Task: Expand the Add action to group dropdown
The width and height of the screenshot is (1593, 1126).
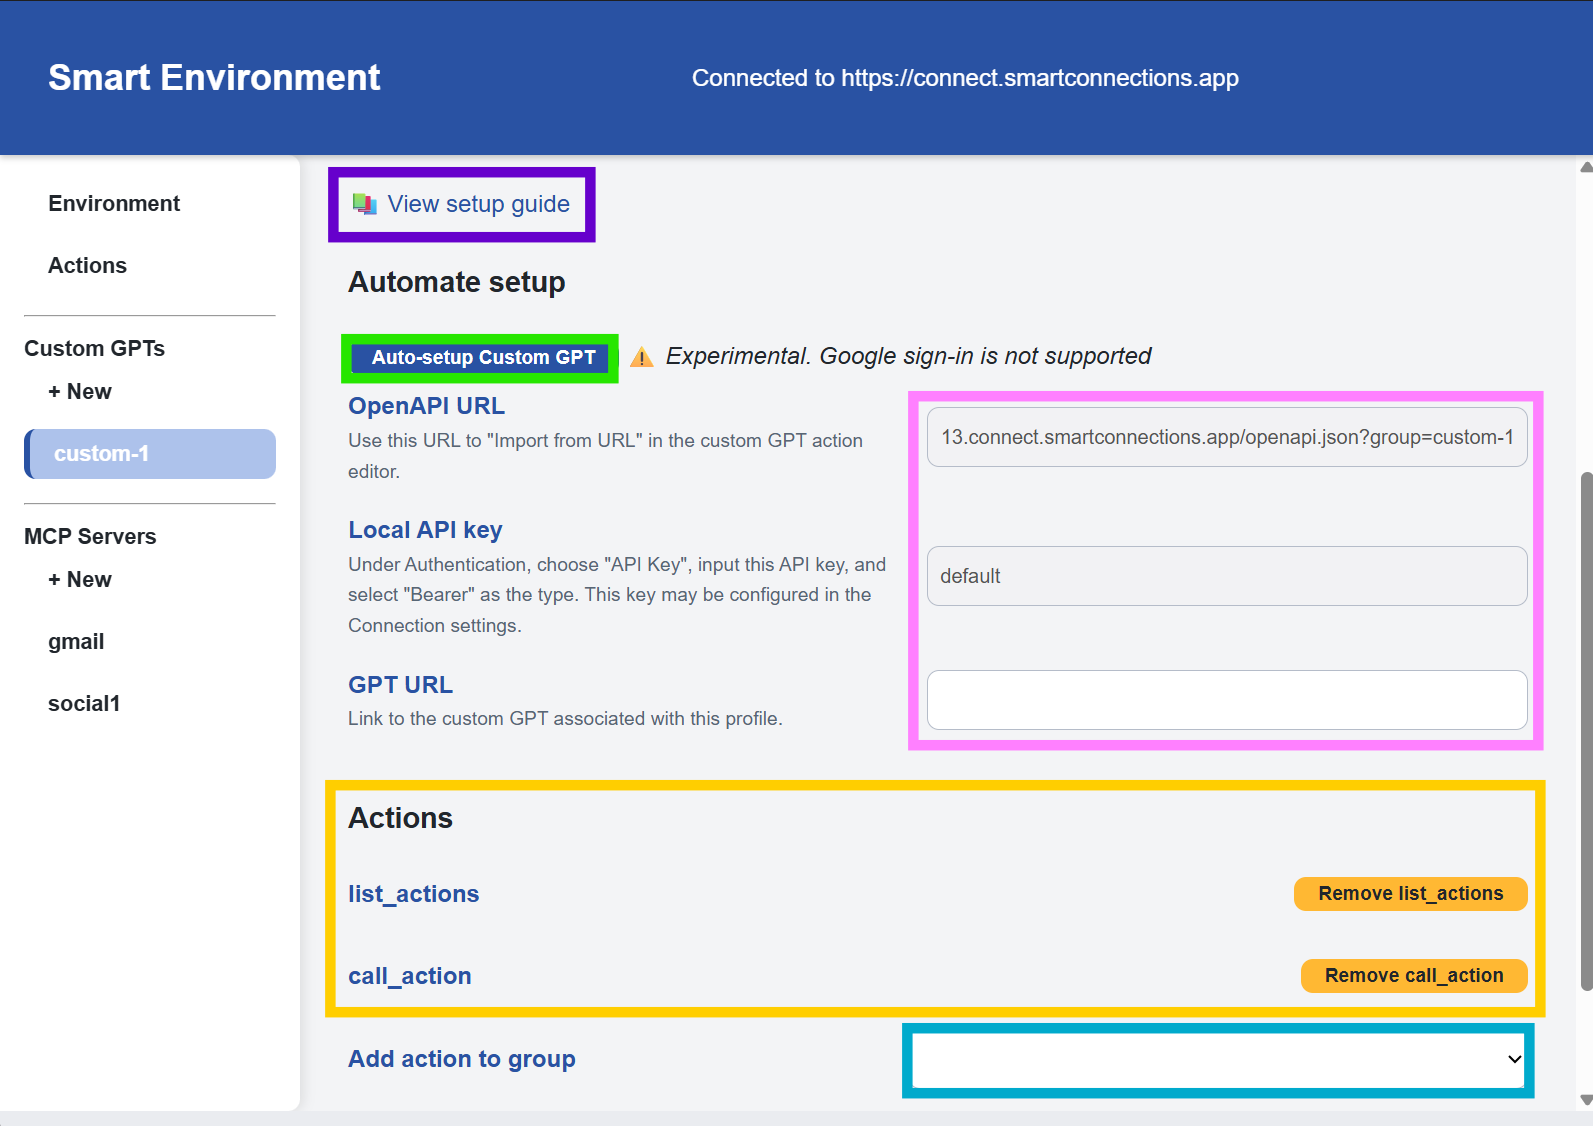Action: tap(1217, 1060)
